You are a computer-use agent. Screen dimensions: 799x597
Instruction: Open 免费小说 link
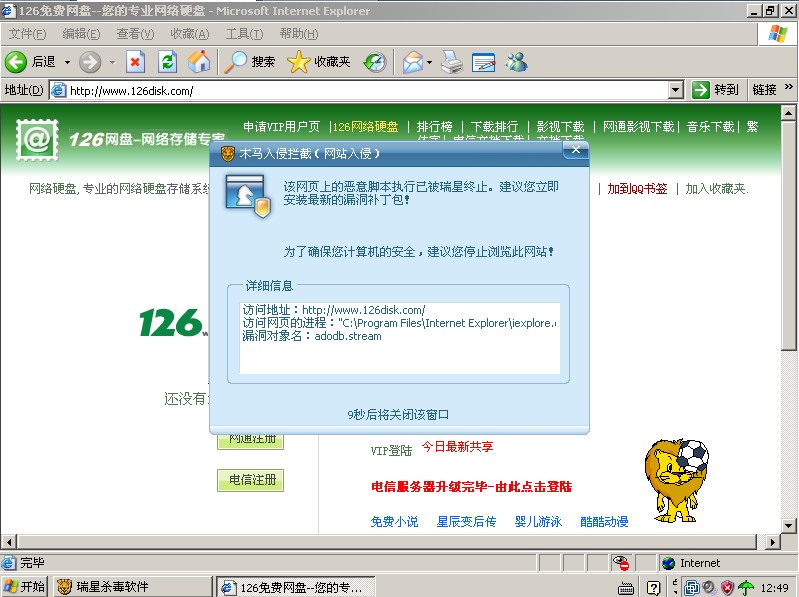coord(394,522)
